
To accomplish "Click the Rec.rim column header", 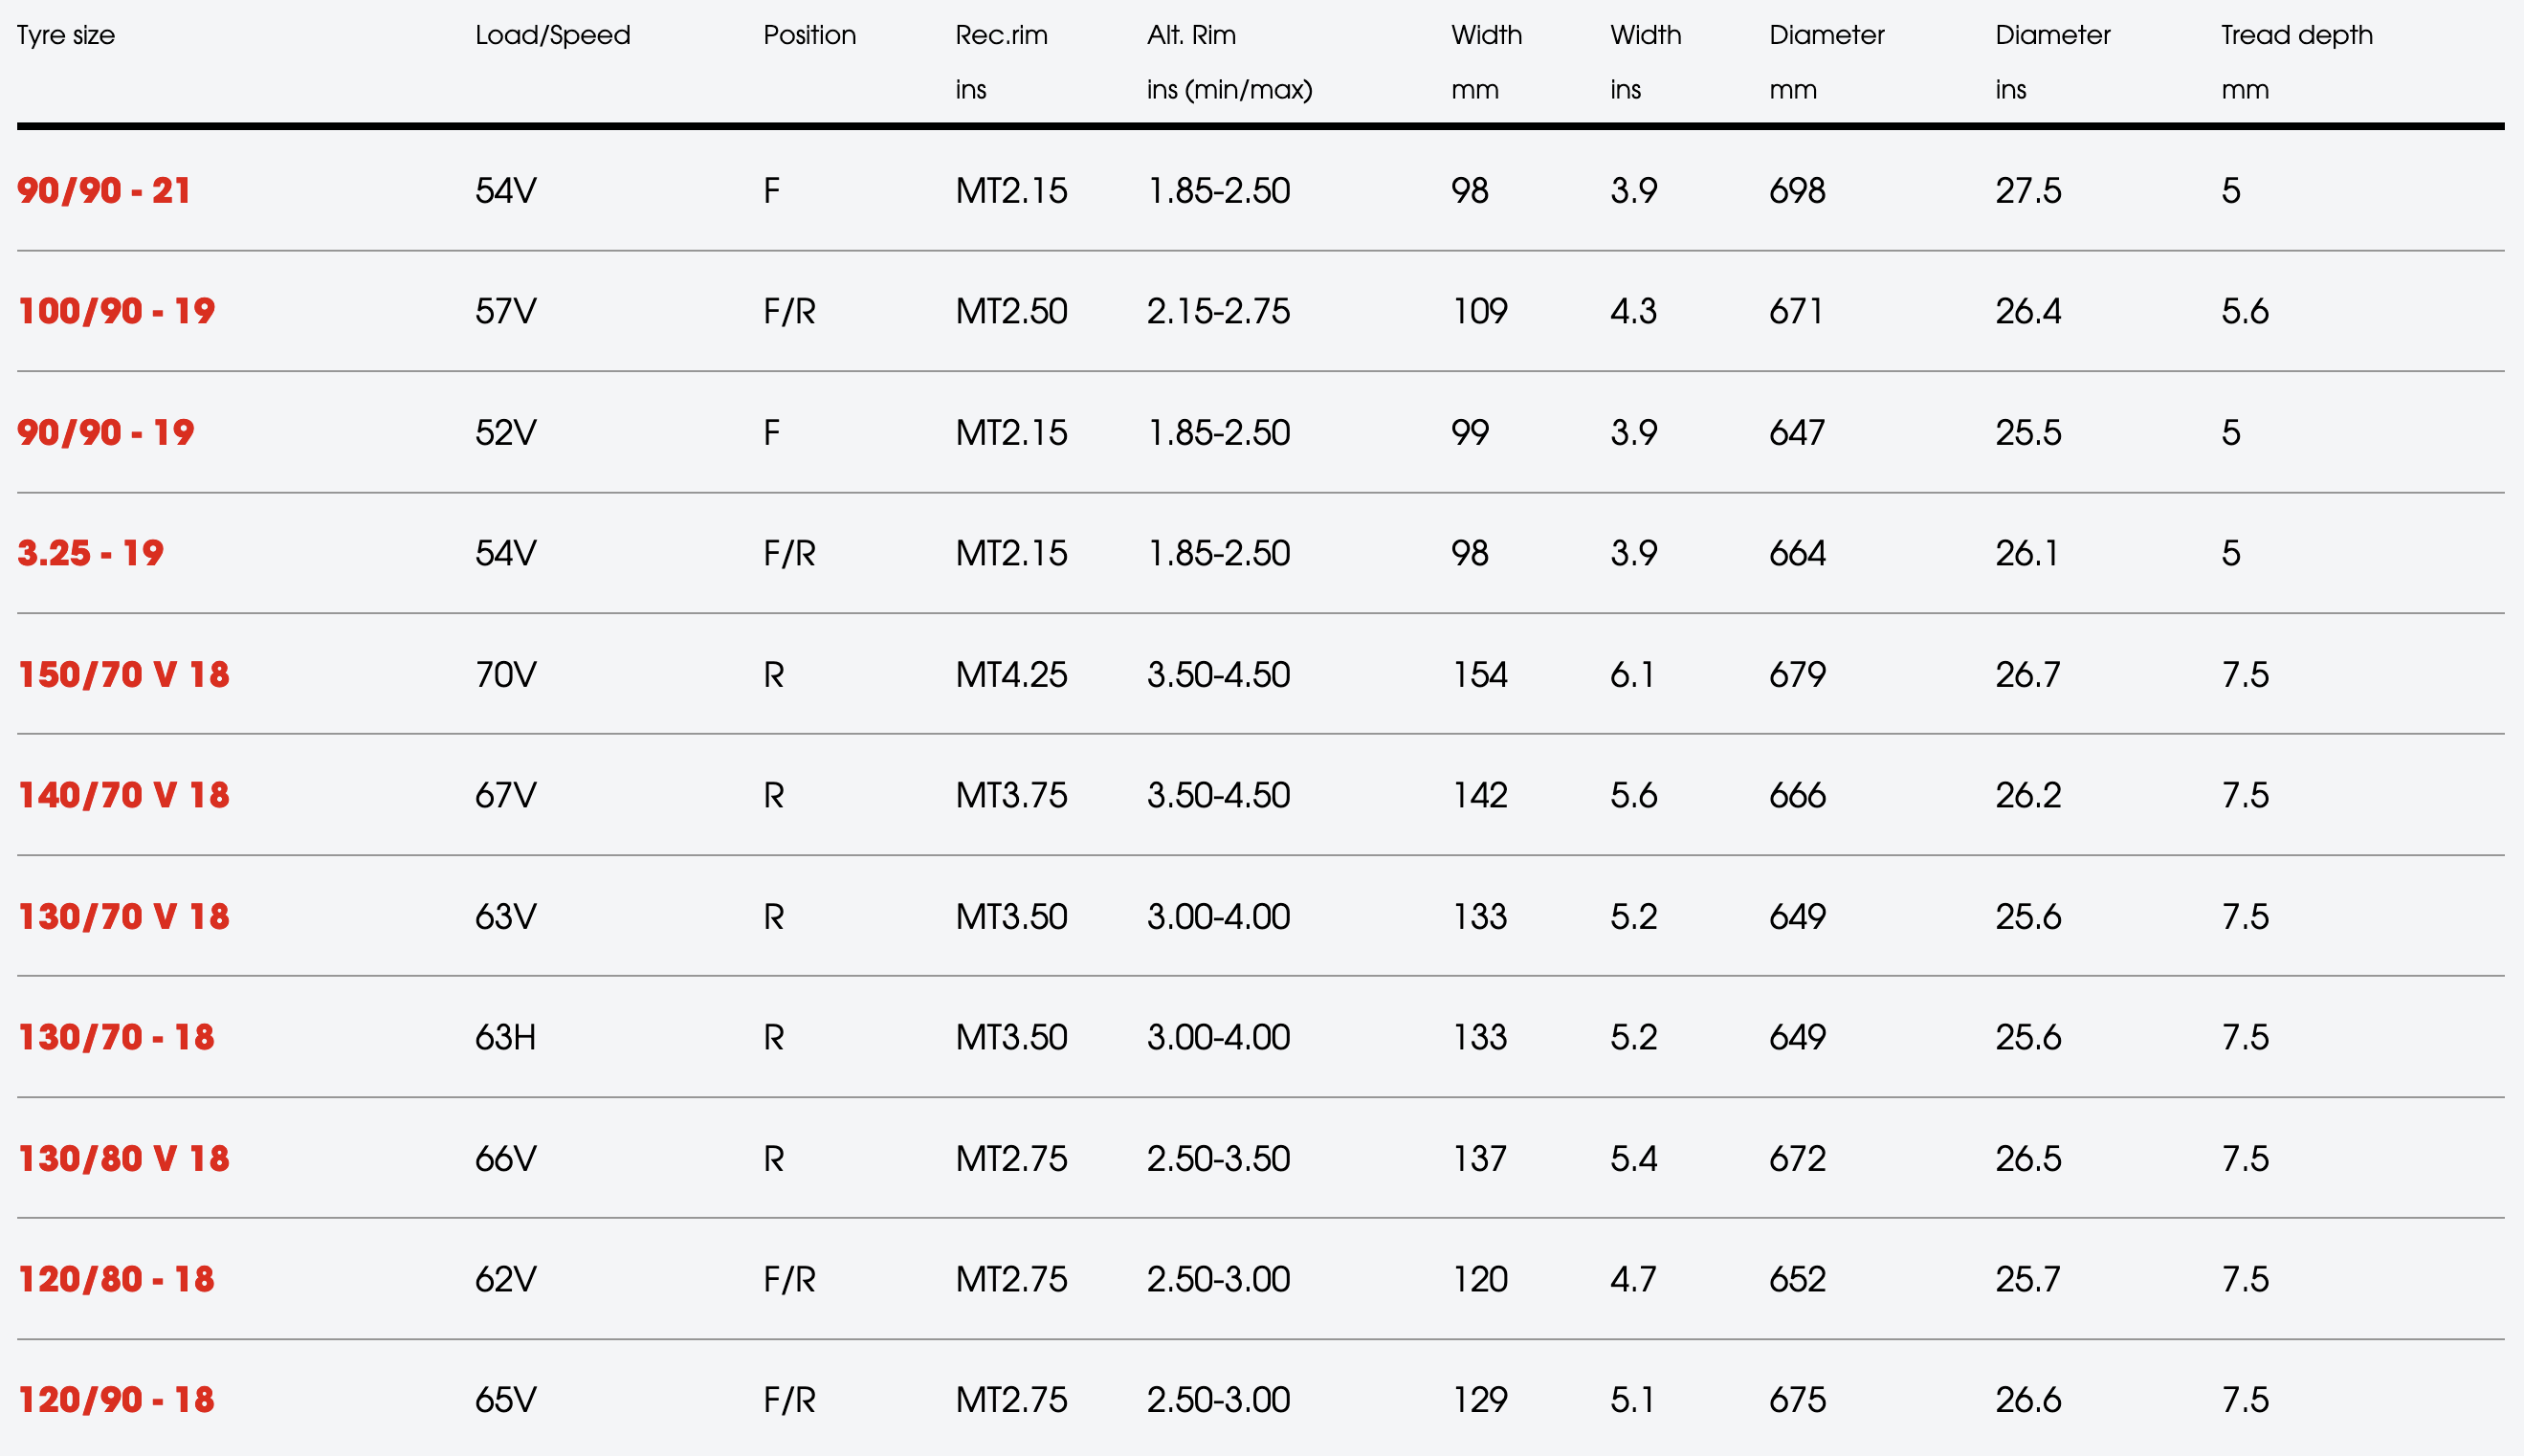I will pos(1001,35).
